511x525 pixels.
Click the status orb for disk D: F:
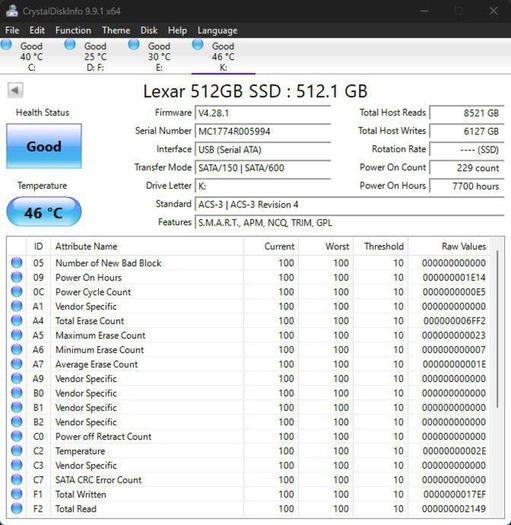point(70,45)
